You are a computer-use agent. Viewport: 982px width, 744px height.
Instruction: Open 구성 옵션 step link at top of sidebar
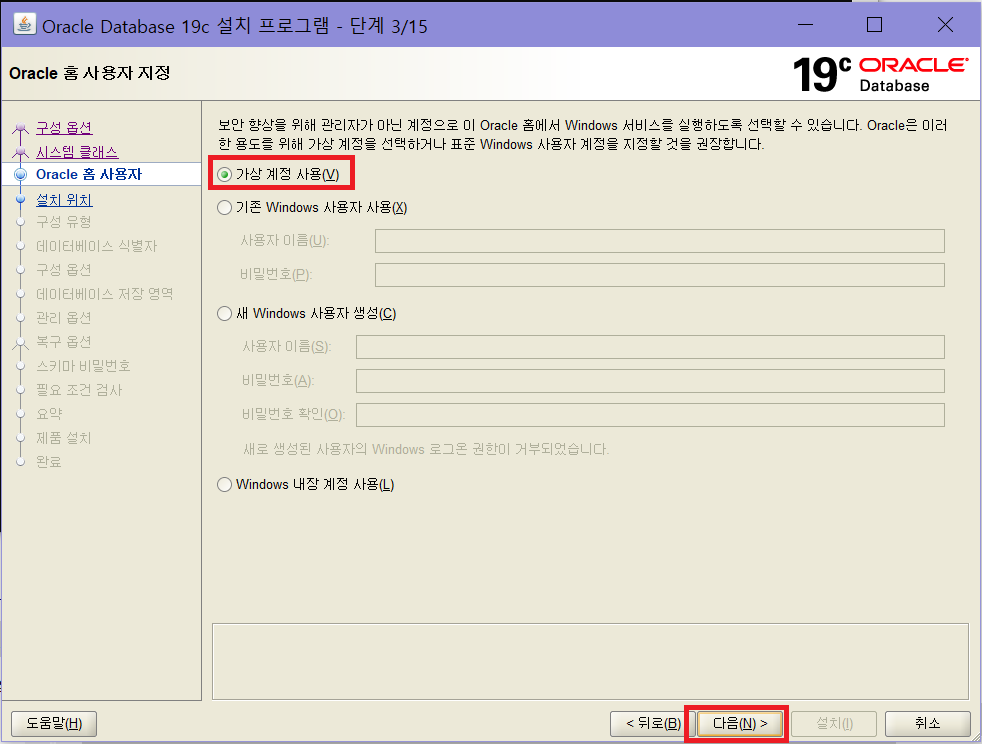[x=64, y=128]
